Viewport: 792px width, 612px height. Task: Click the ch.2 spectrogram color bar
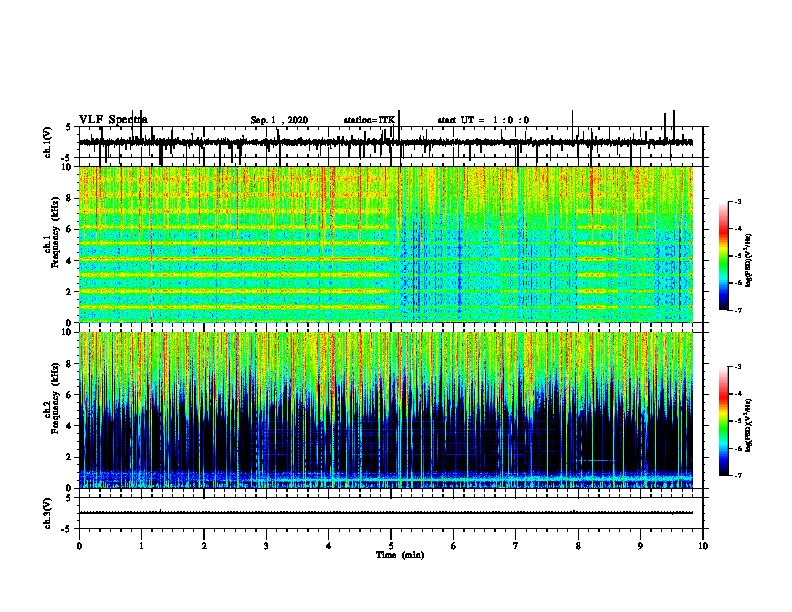click(723, 421)
